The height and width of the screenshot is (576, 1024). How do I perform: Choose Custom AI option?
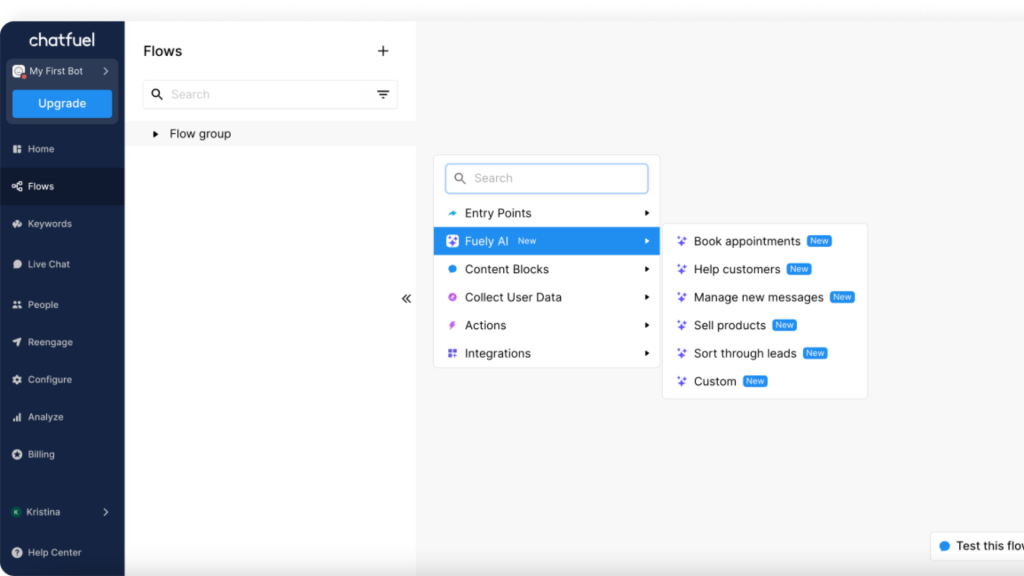[765, 381]
